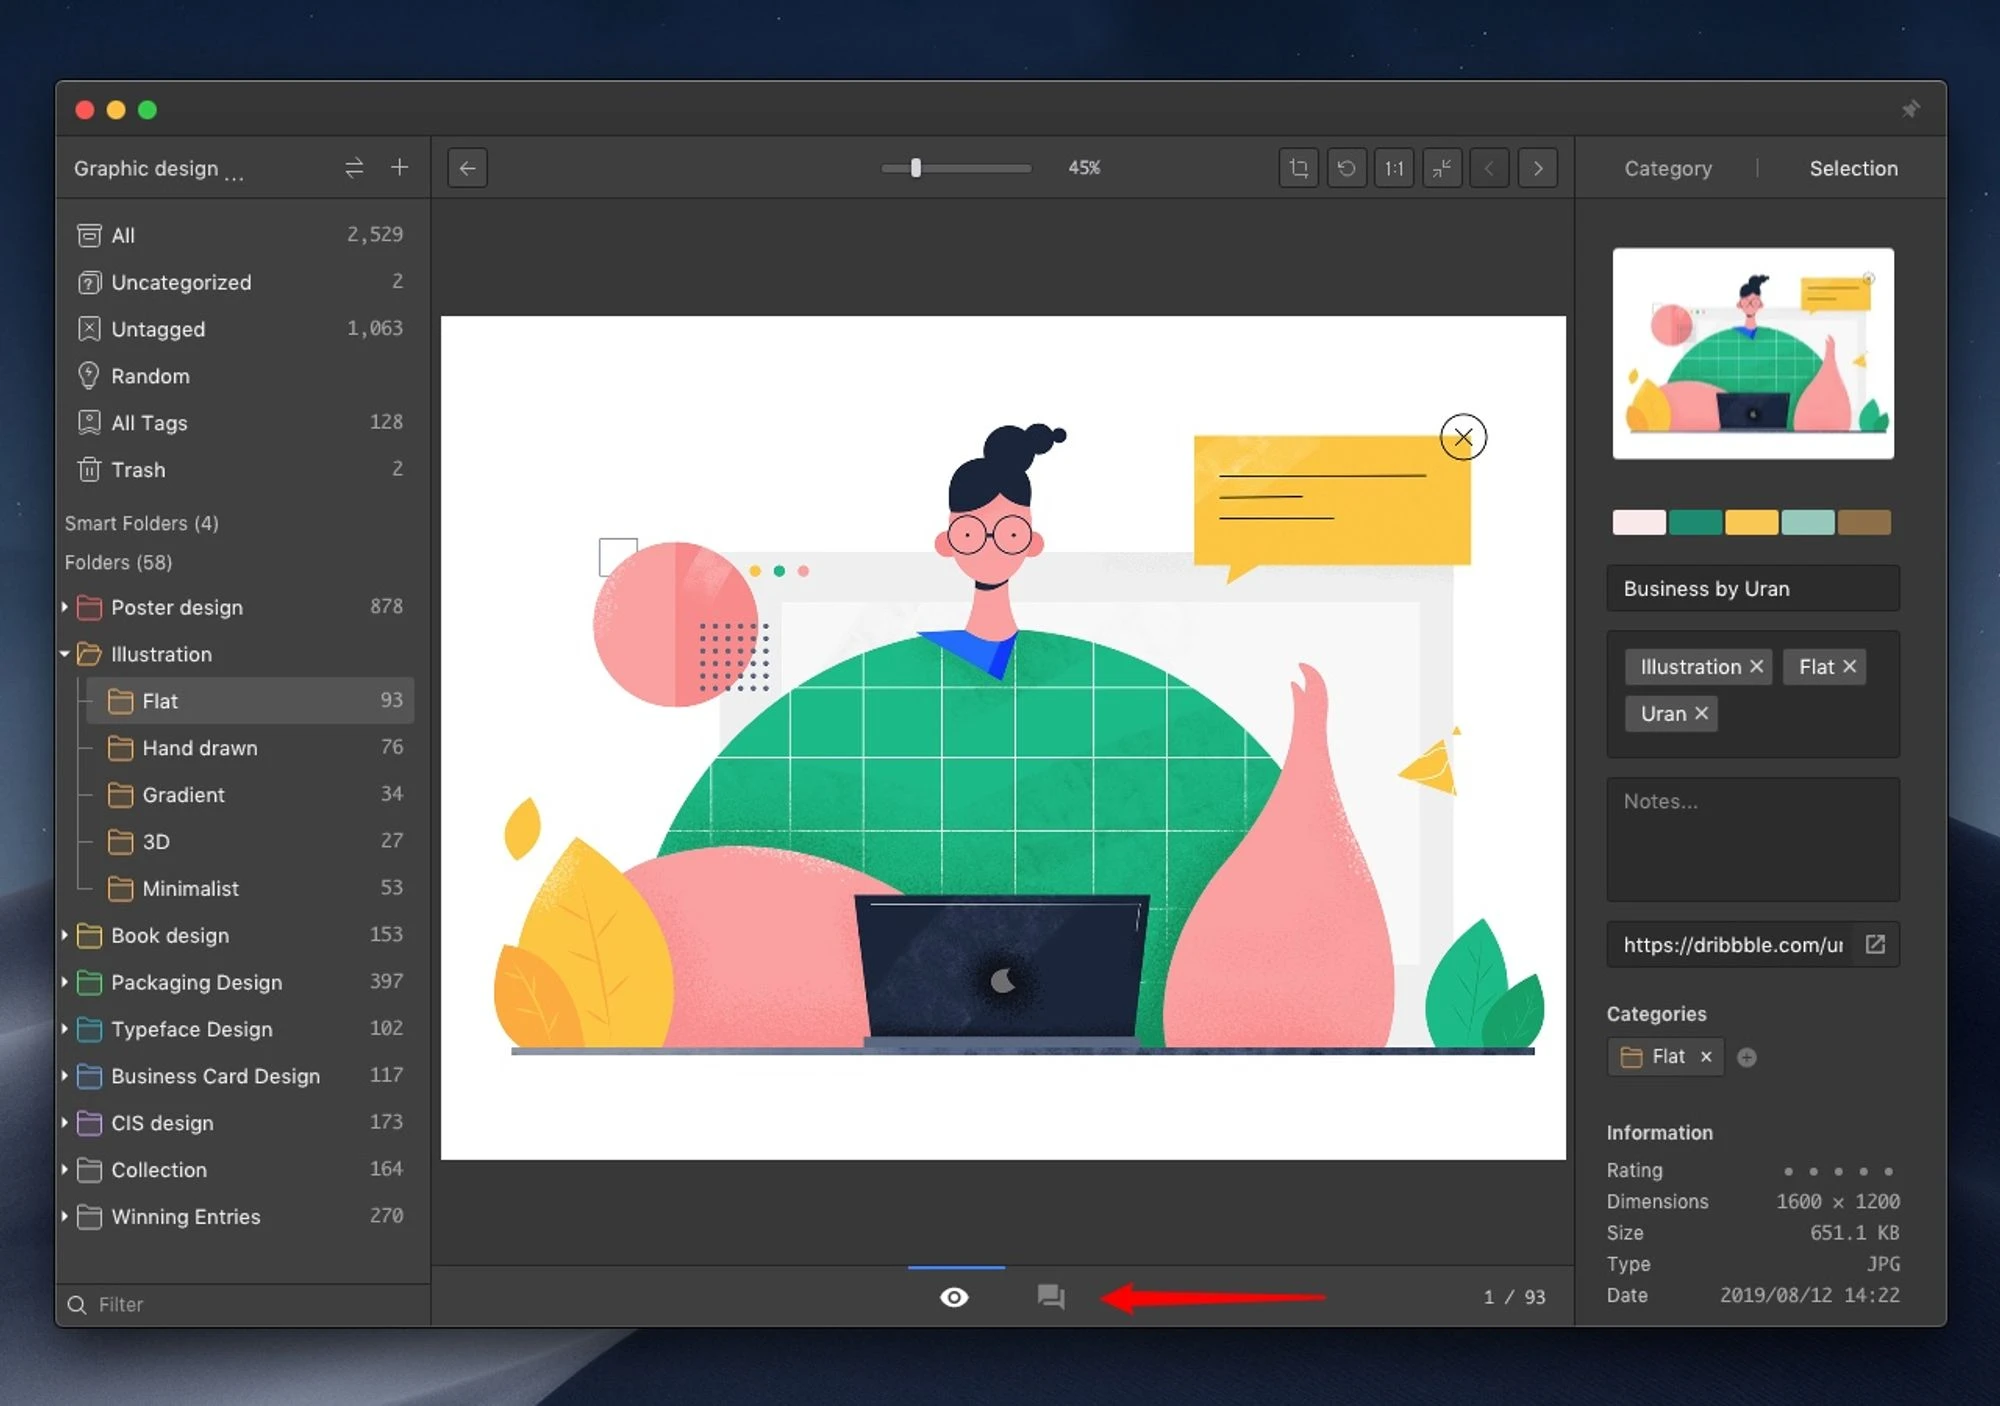Remove the Uran tag
This screenshot has height=1406, width=2000.
1701,713
